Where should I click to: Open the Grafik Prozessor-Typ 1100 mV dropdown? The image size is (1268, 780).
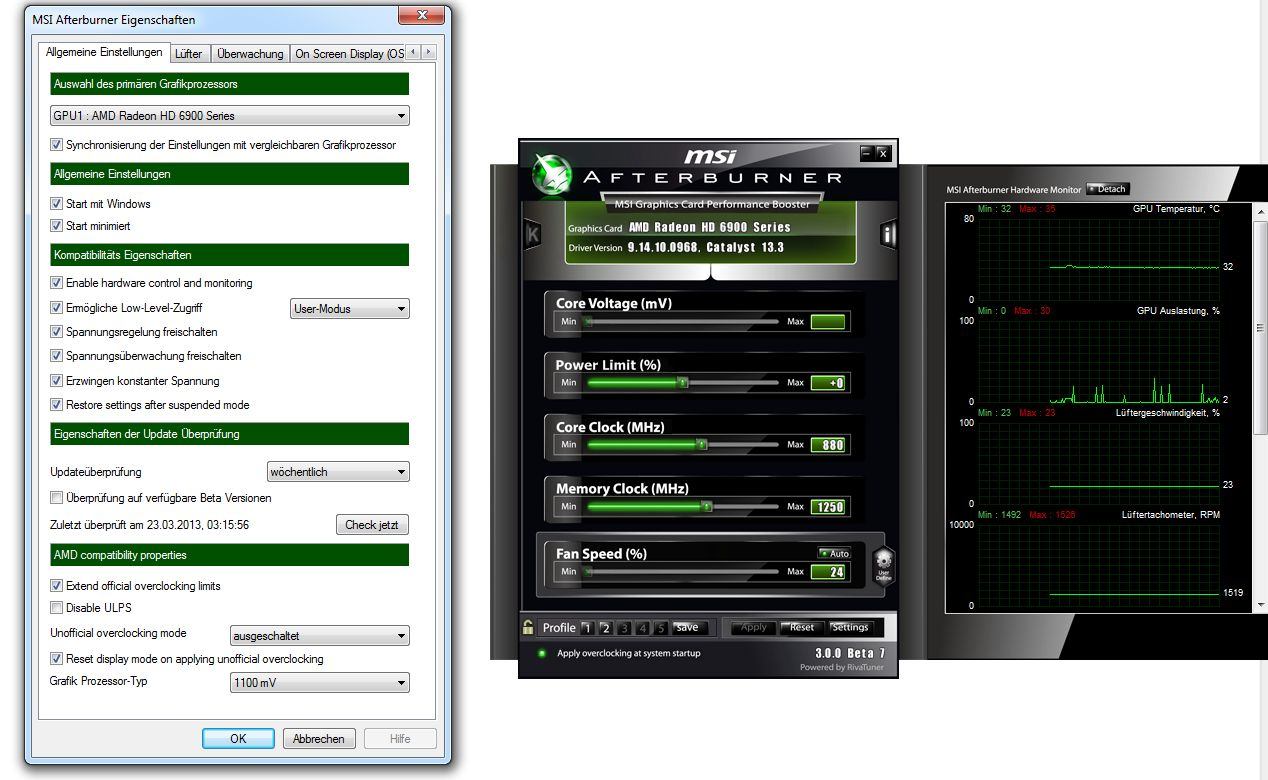(x=319, y=684)
